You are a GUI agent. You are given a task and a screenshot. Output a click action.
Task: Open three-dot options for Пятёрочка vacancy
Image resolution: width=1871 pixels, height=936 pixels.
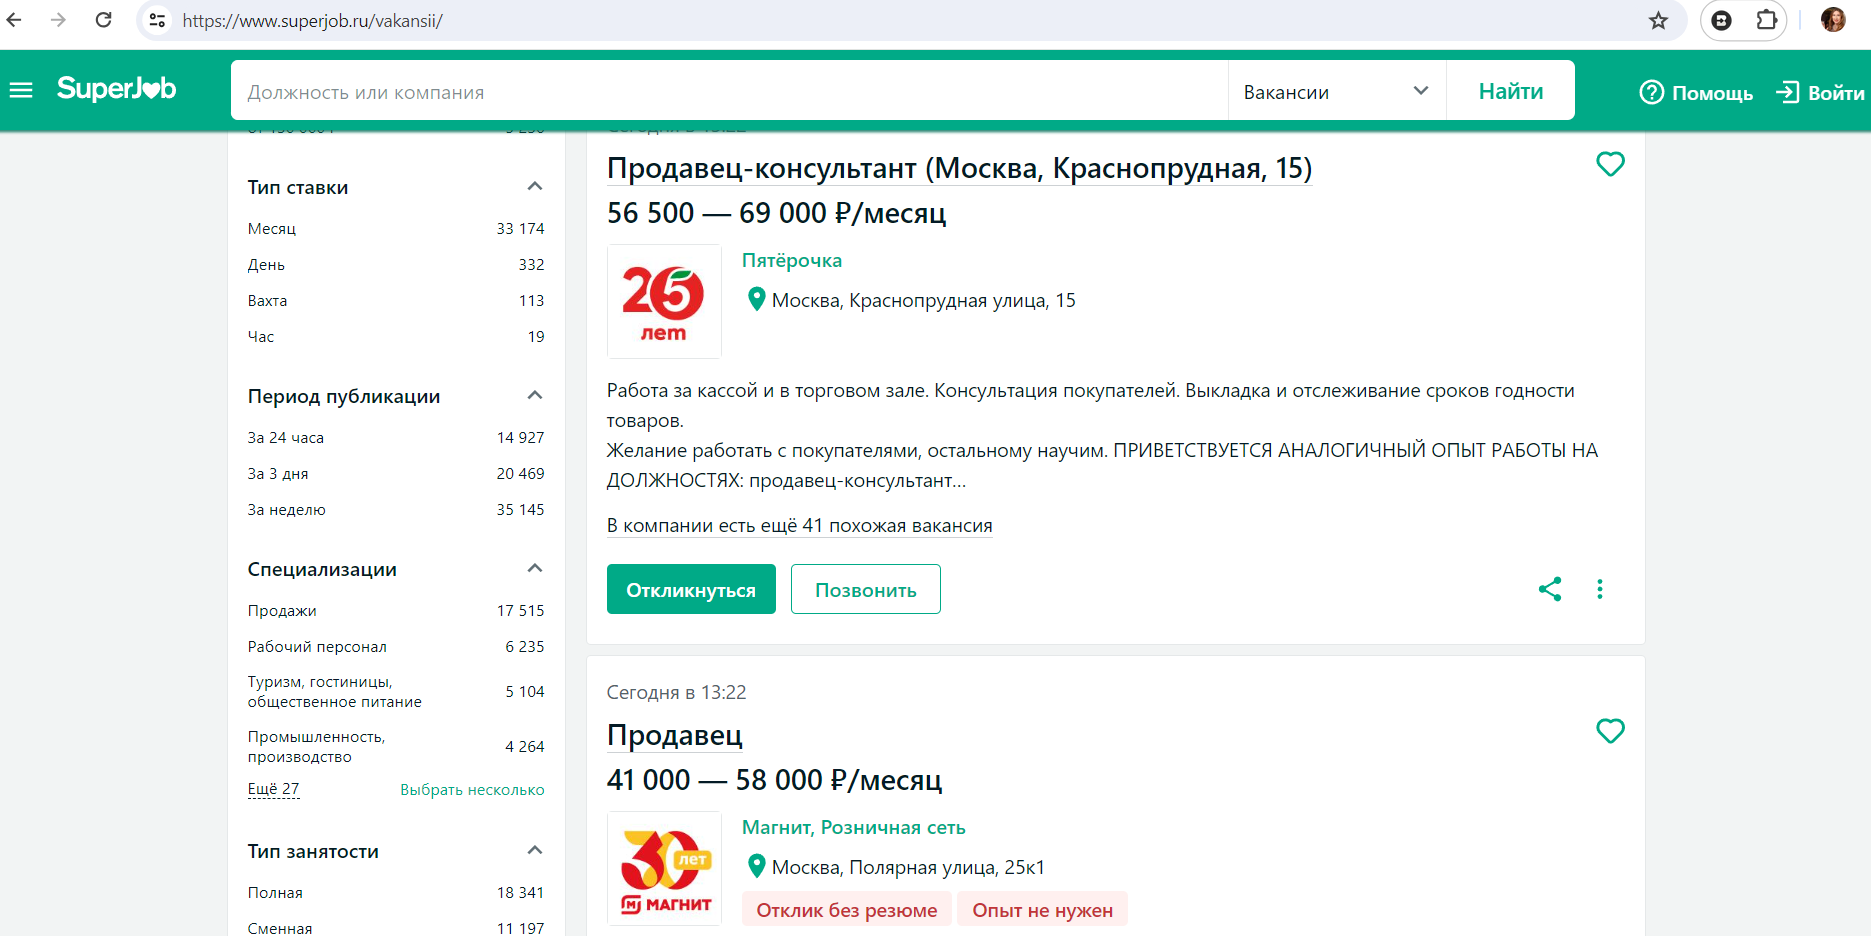coord(1599,589)
